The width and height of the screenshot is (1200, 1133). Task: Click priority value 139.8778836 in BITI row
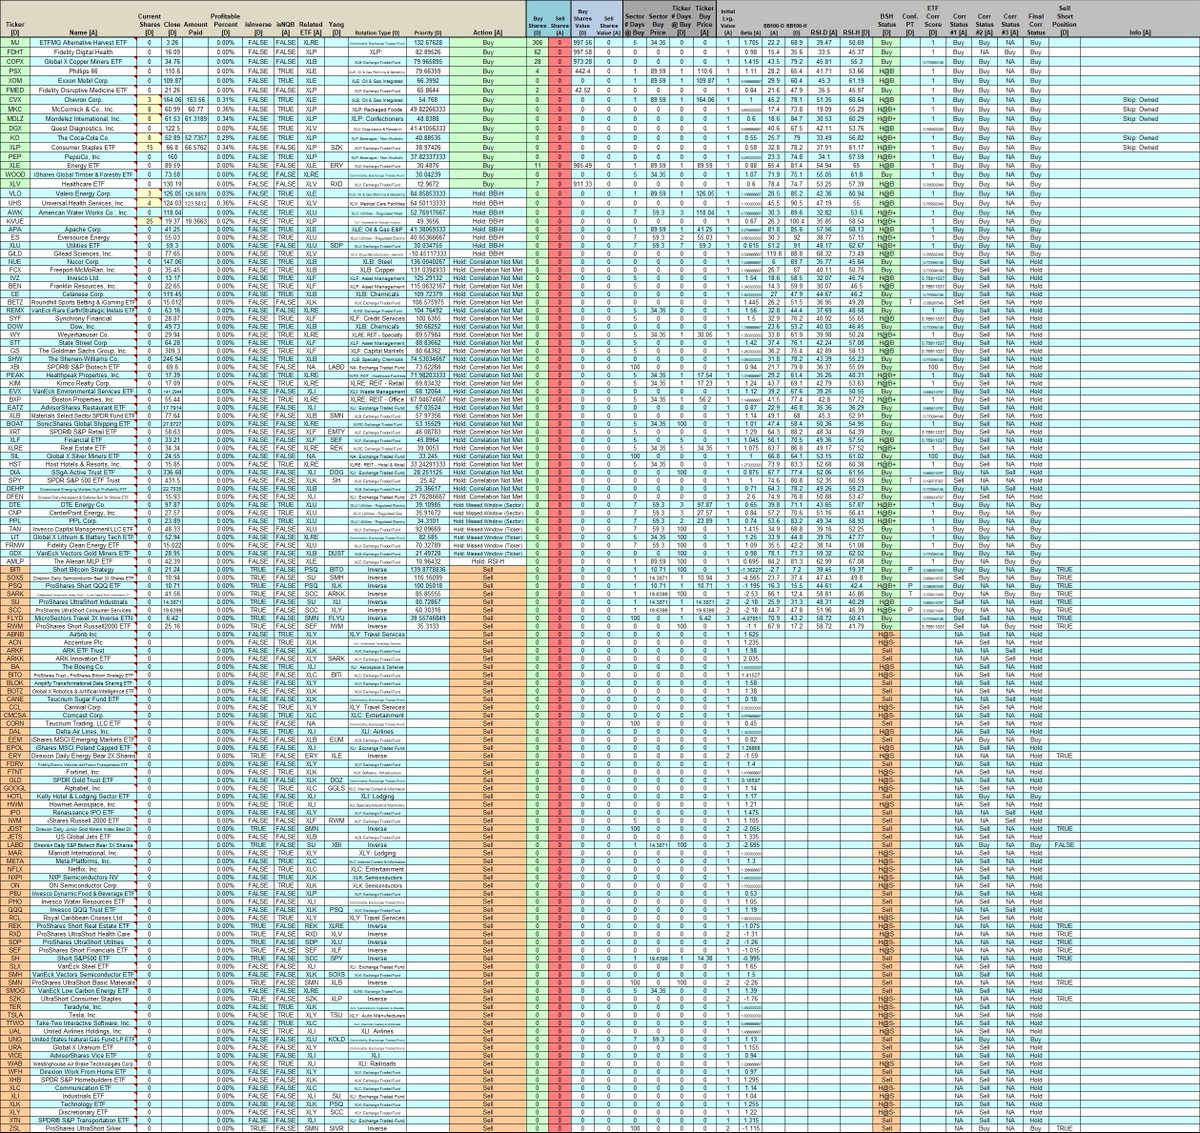point(427,569)
